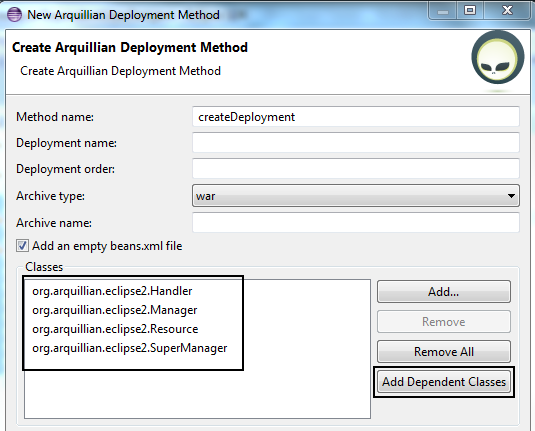Select org.arquillian.eclipse2.Handler in Classes list
535x431 pixels.
(x=112, y=291)
